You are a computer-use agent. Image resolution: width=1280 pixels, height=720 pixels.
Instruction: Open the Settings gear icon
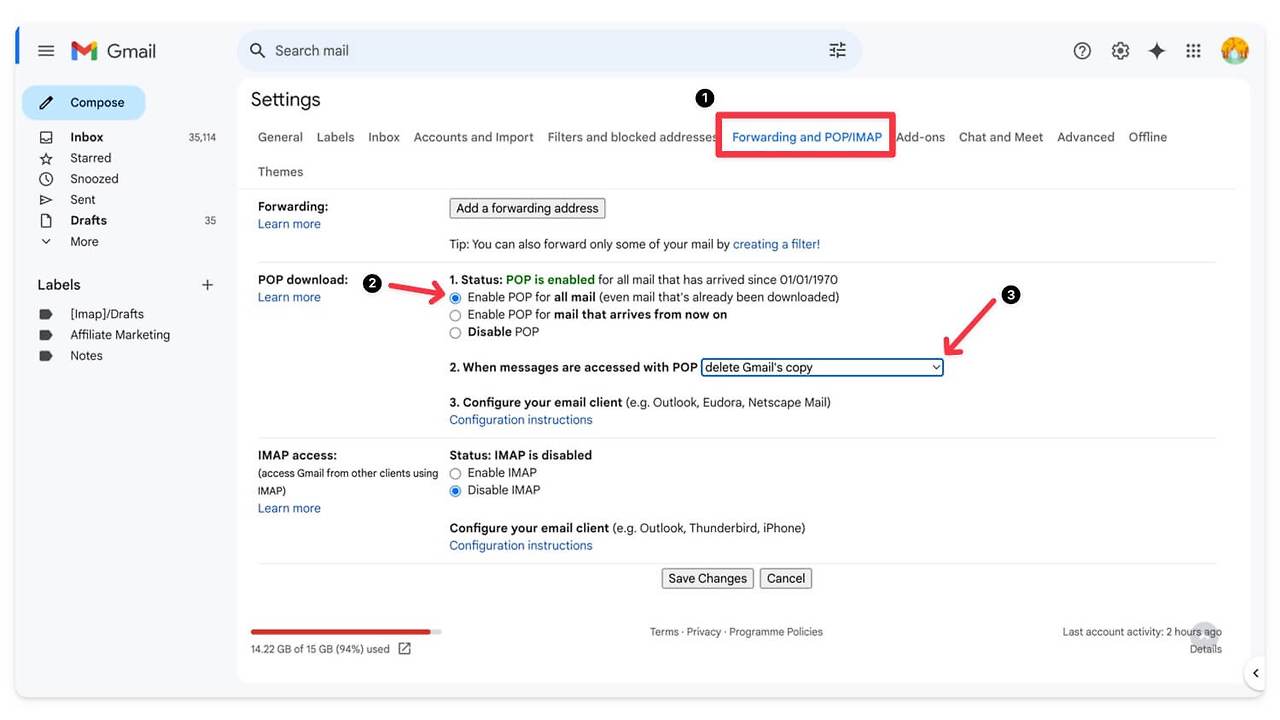tap(1120, 51)
